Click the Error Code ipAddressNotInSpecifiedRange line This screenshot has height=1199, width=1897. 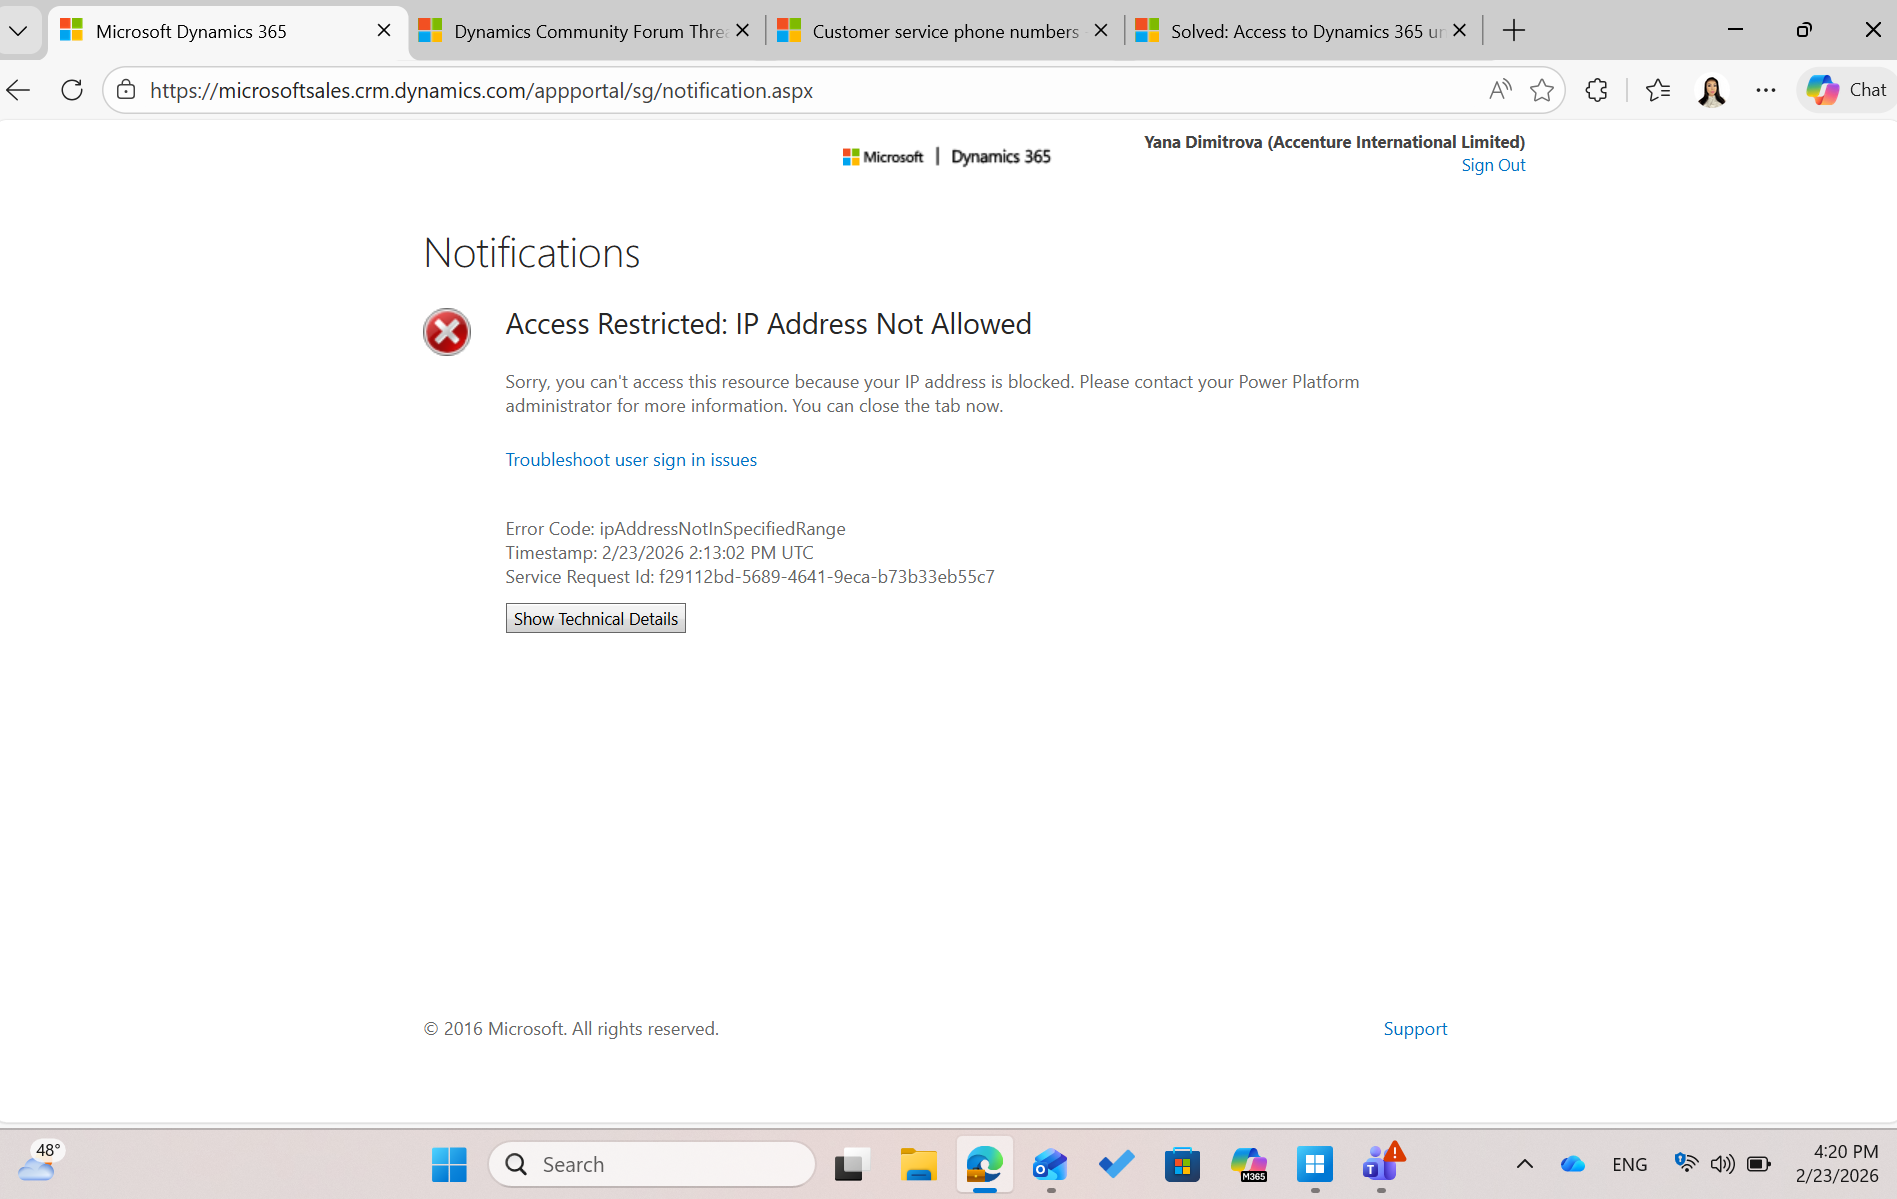(676, 528)
